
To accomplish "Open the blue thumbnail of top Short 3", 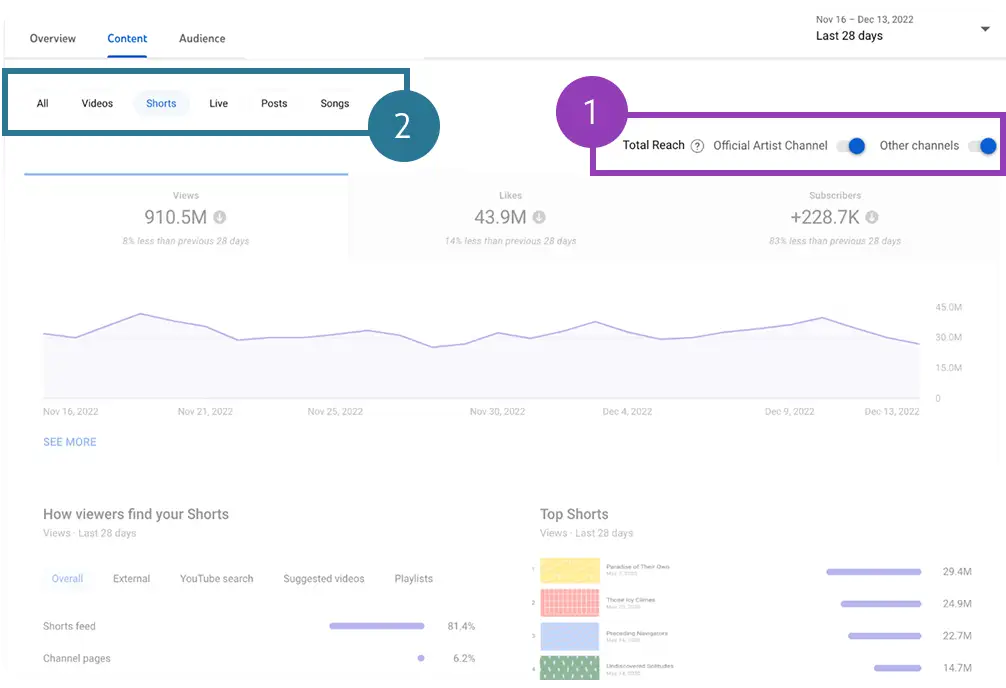I will click(x=570, y=636).
